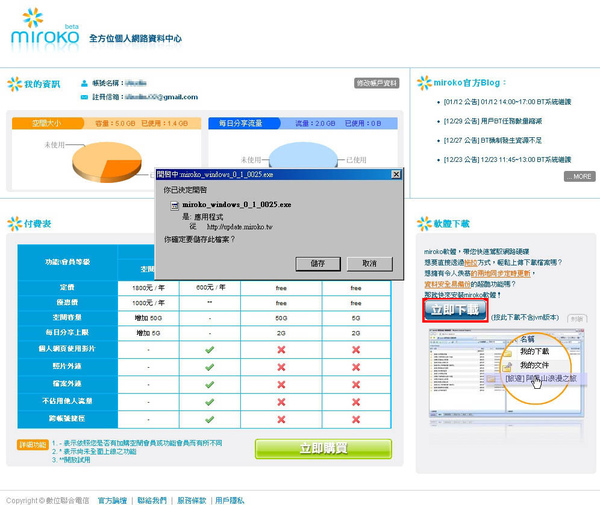Click the orange 詳細功能 button
Viewport: 600px width, 505px height.
[33, 445]
